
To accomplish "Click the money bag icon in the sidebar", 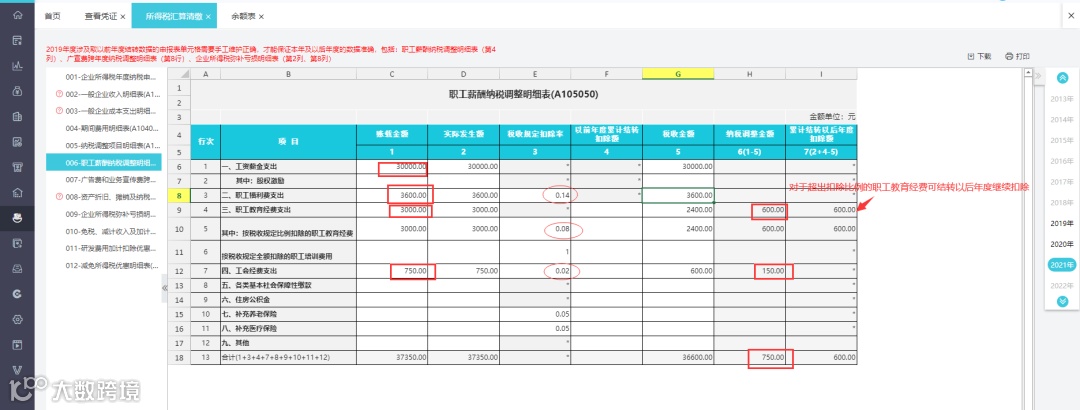I will pyautogui.click(x=17, y=91).
